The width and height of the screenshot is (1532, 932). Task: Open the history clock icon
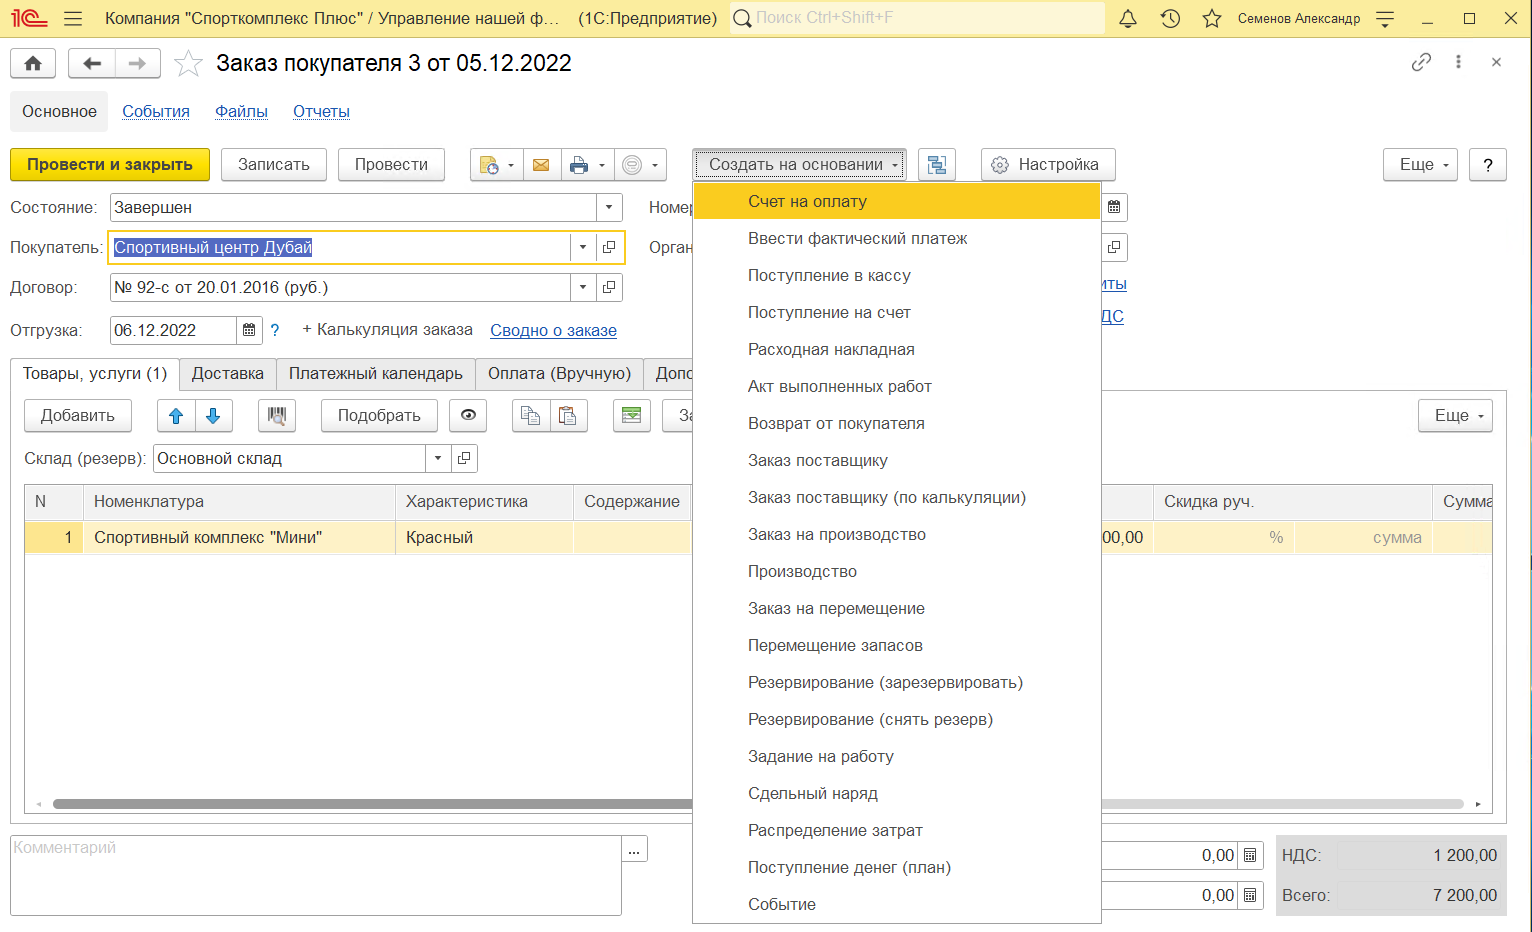(1170, 19)
